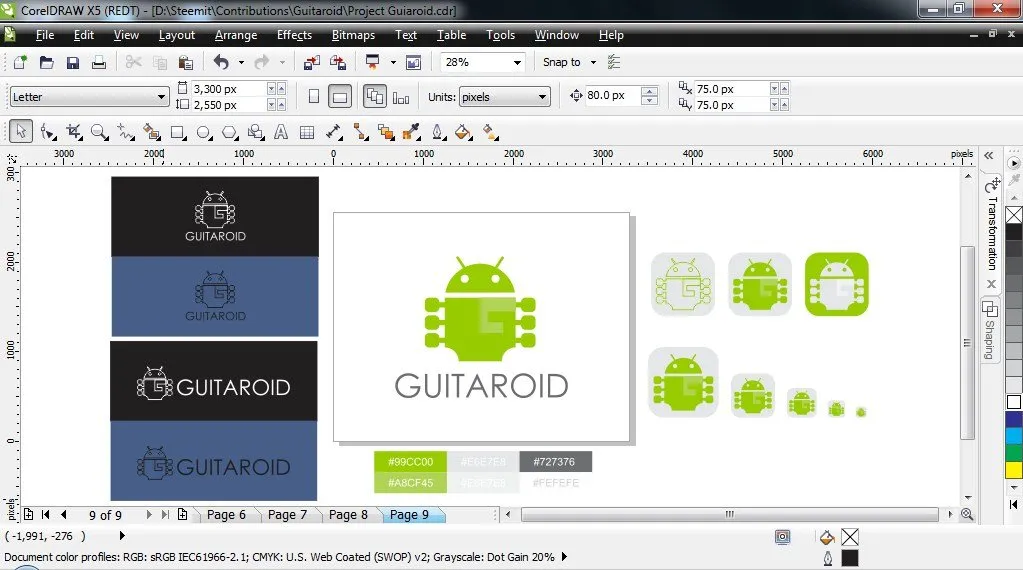The height and width of the screenshot is (570, 1023).
Task: Select the Text tool
Action: (281, 132)
